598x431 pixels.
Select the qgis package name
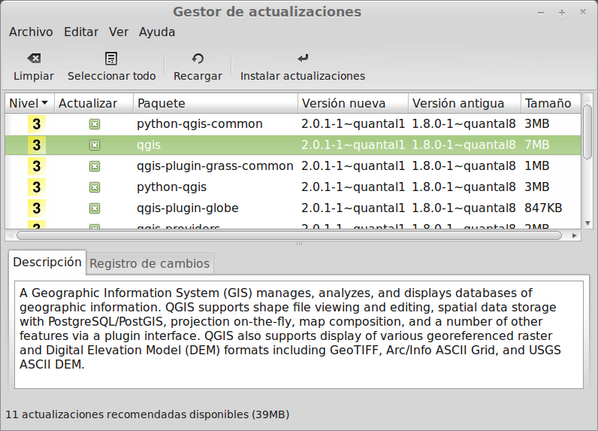click(149, 145)
